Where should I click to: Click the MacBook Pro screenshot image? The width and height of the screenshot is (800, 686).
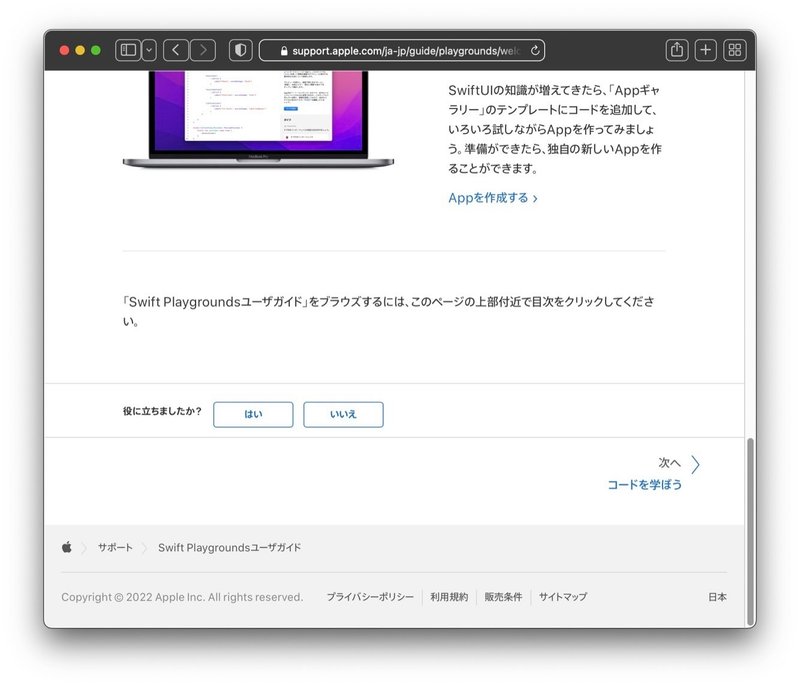pos(258,119)
